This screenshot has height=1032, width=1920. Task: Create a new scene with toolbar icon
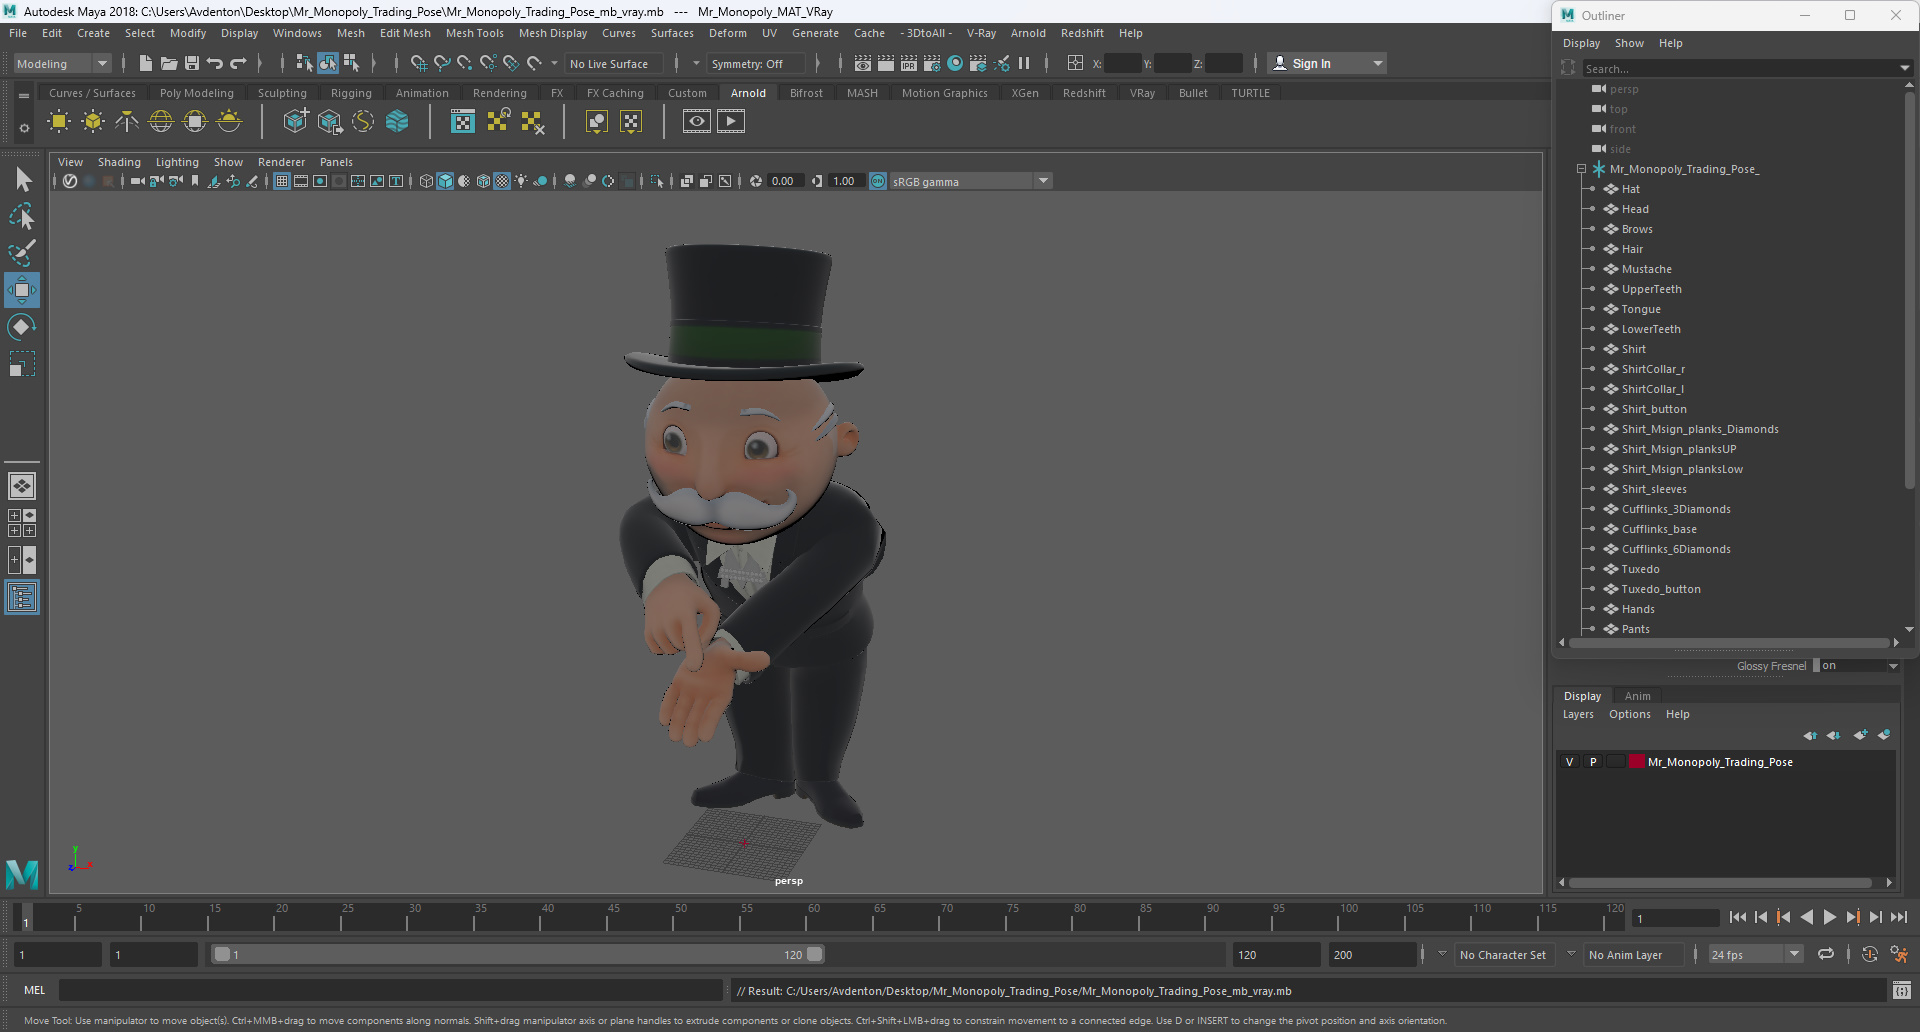pos(146,63)
